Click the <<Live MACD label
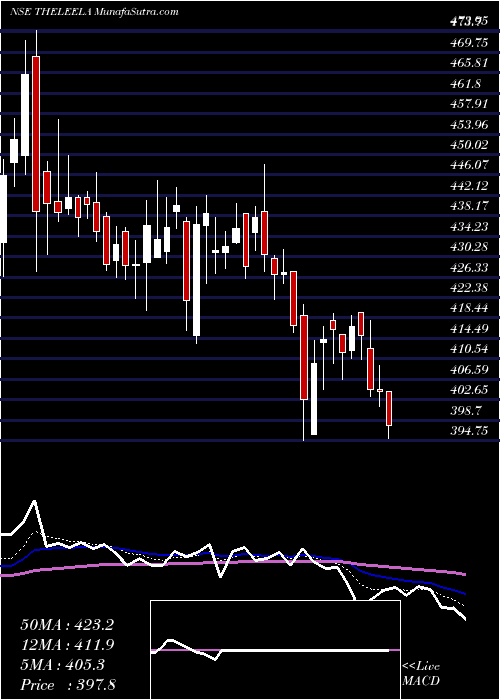 [x=421, y=674]
